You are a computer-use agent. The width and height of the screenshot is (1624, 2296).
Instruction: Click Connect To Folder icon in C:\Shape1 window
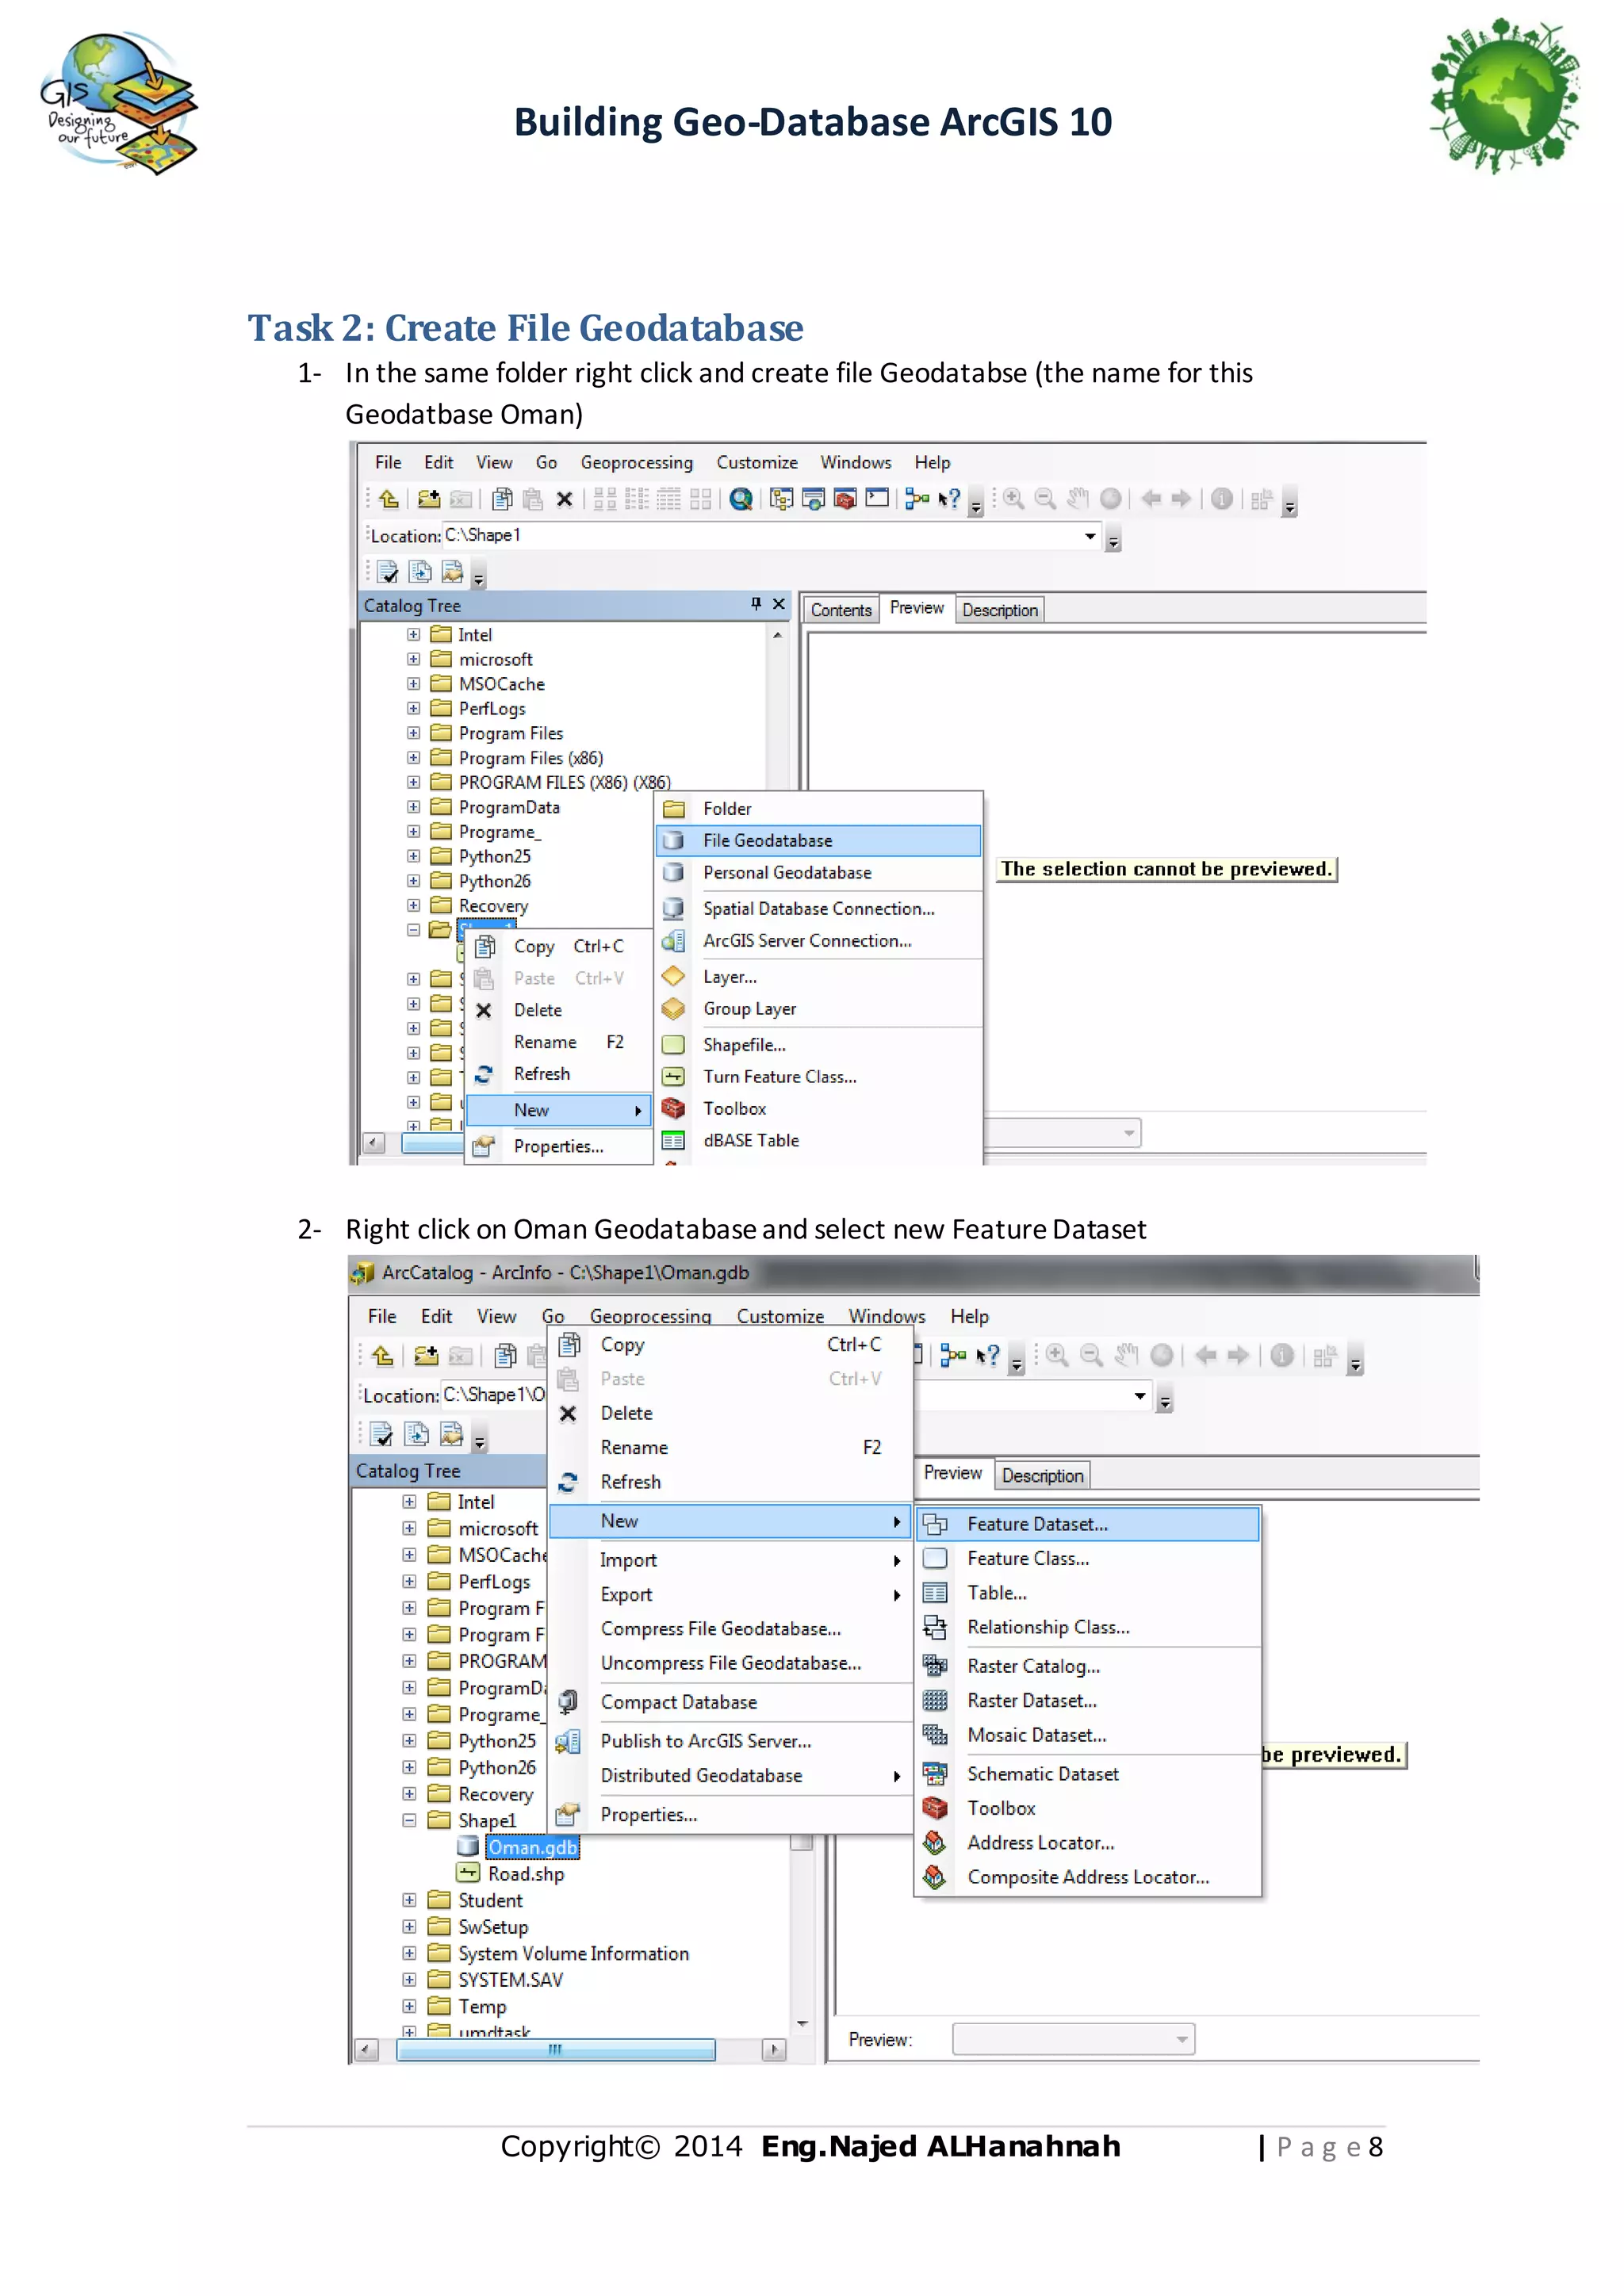[429, 499]
